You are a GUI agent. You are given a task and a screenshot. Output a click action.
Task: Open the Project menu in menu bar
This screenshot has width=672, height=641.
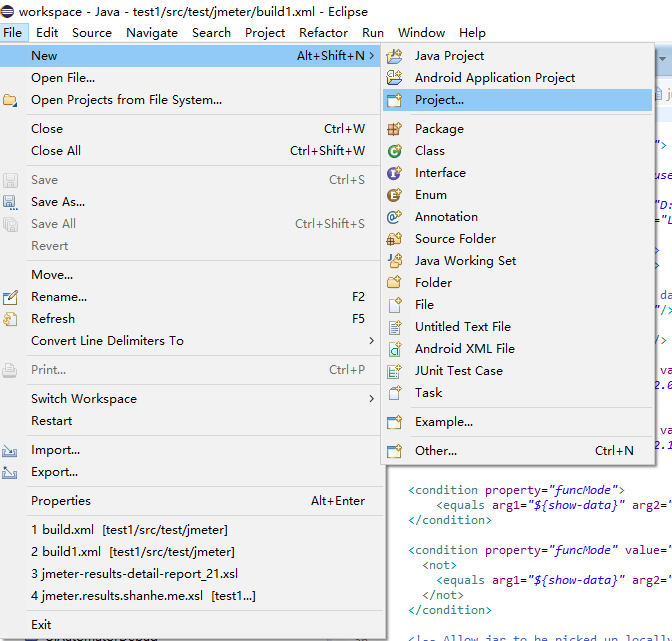tap(265, 33)
